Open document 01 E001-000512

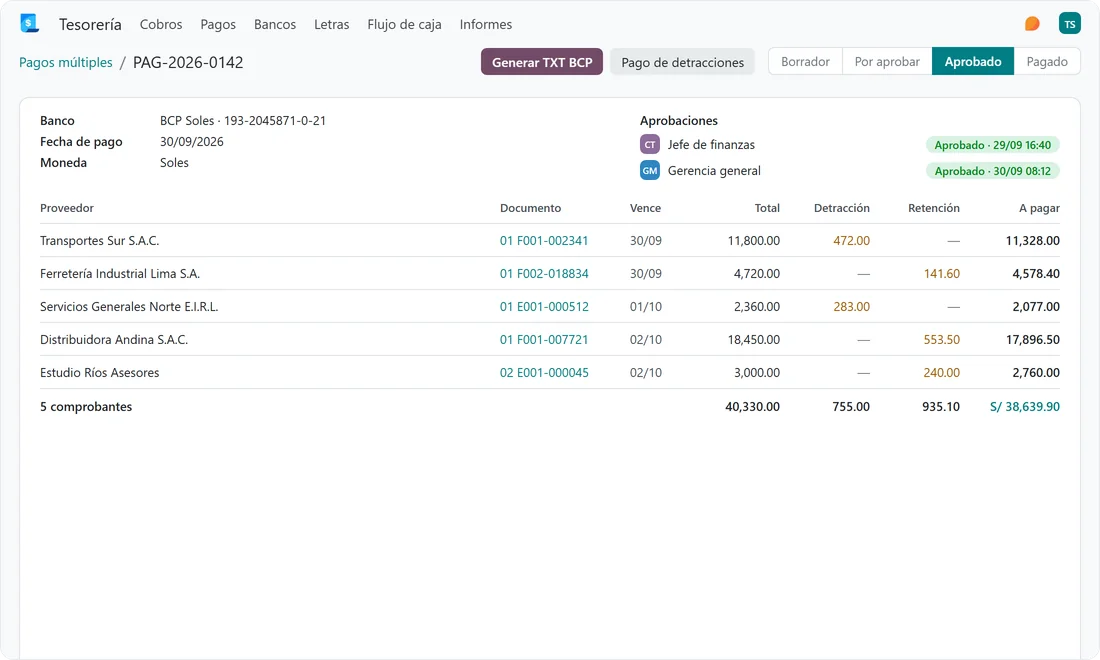544,307
